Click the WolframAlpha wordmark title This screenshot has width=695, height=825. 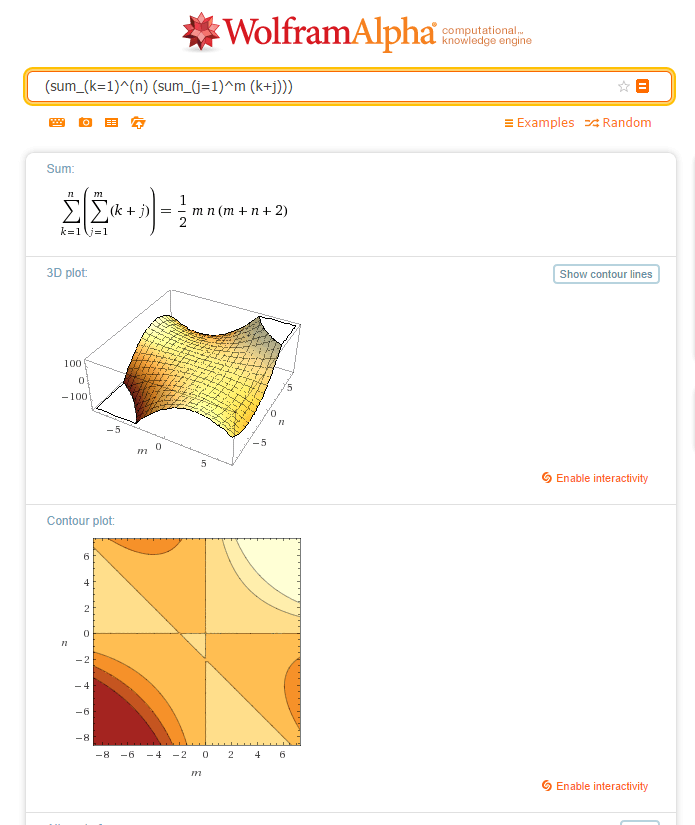point(330,33)
